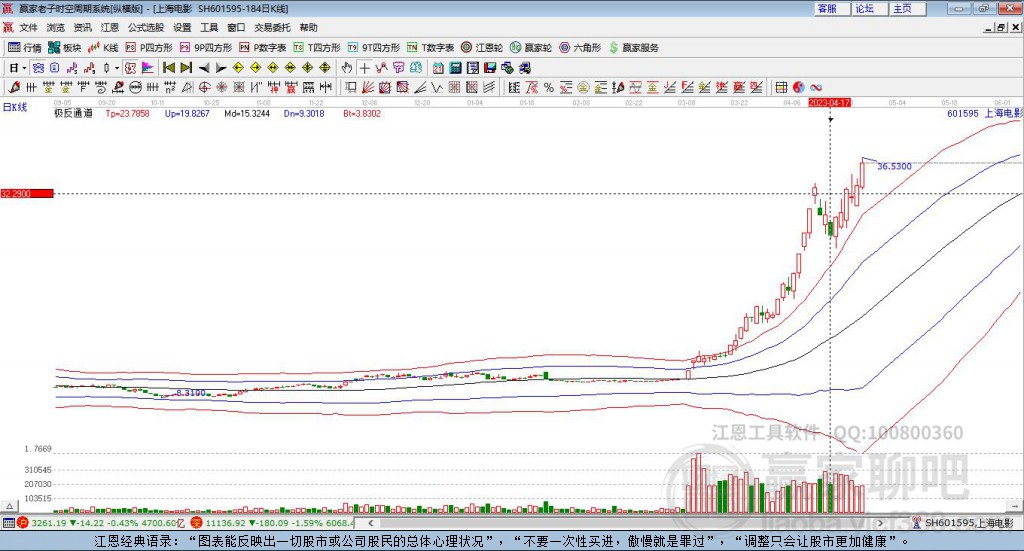This screenshot has width=1024, height=551.
Task: Open the 9T四方形 tool
Action: pos(374,48)
